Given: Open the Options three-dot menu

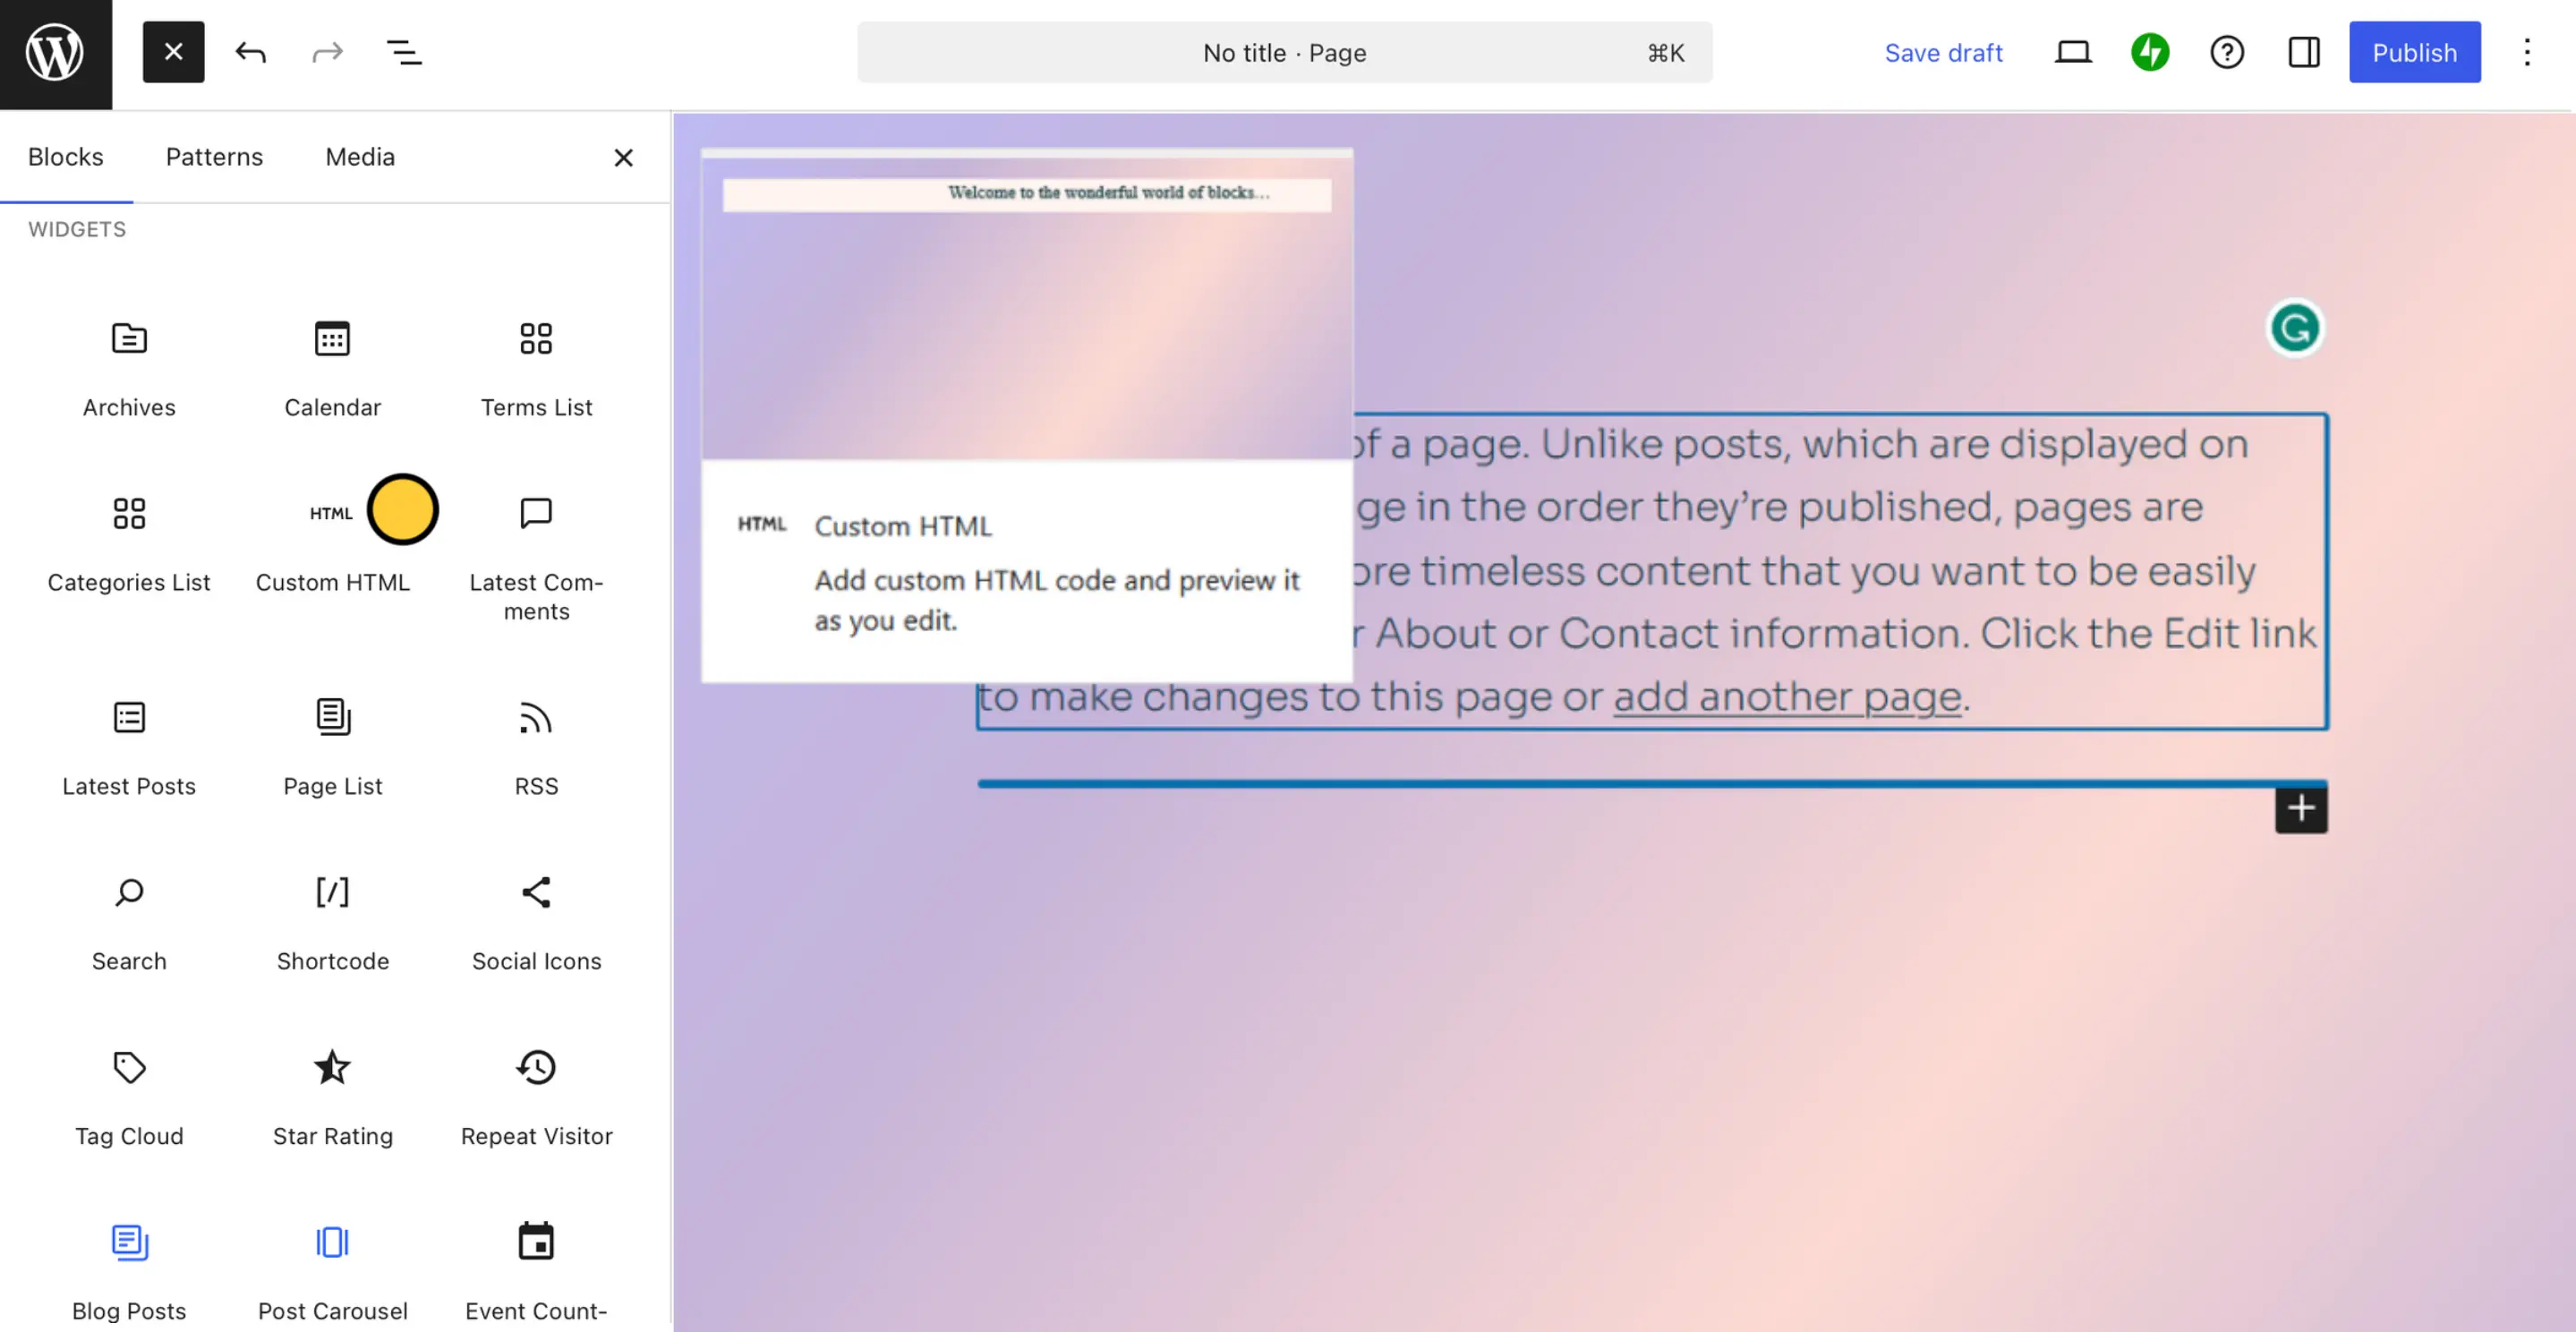Looking at the screenshot, I should (2526, 52).
